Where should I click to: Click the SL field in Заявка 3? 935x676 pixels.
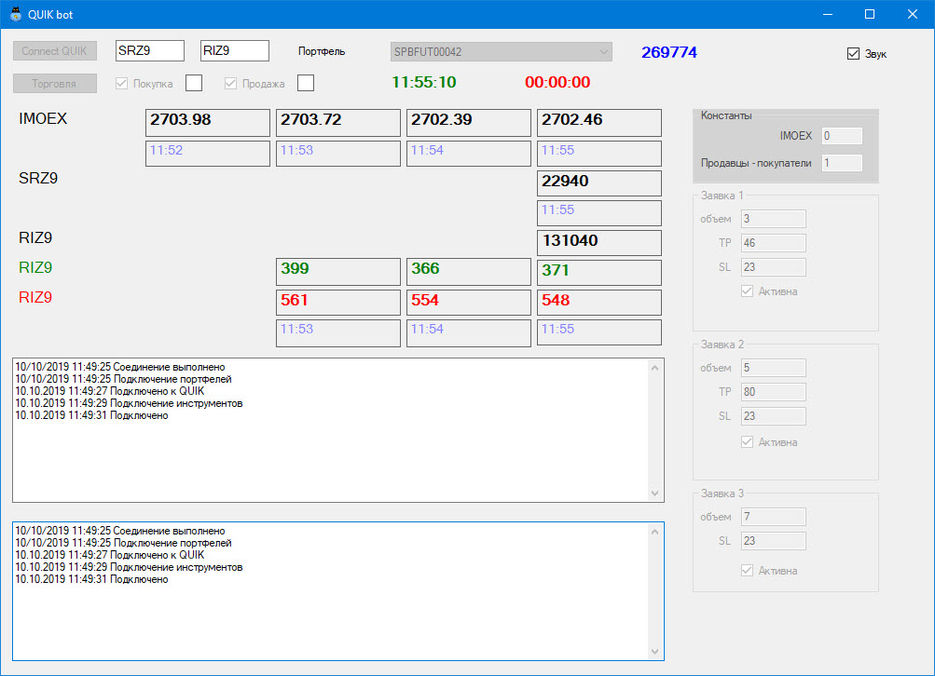tap(773, 541)
